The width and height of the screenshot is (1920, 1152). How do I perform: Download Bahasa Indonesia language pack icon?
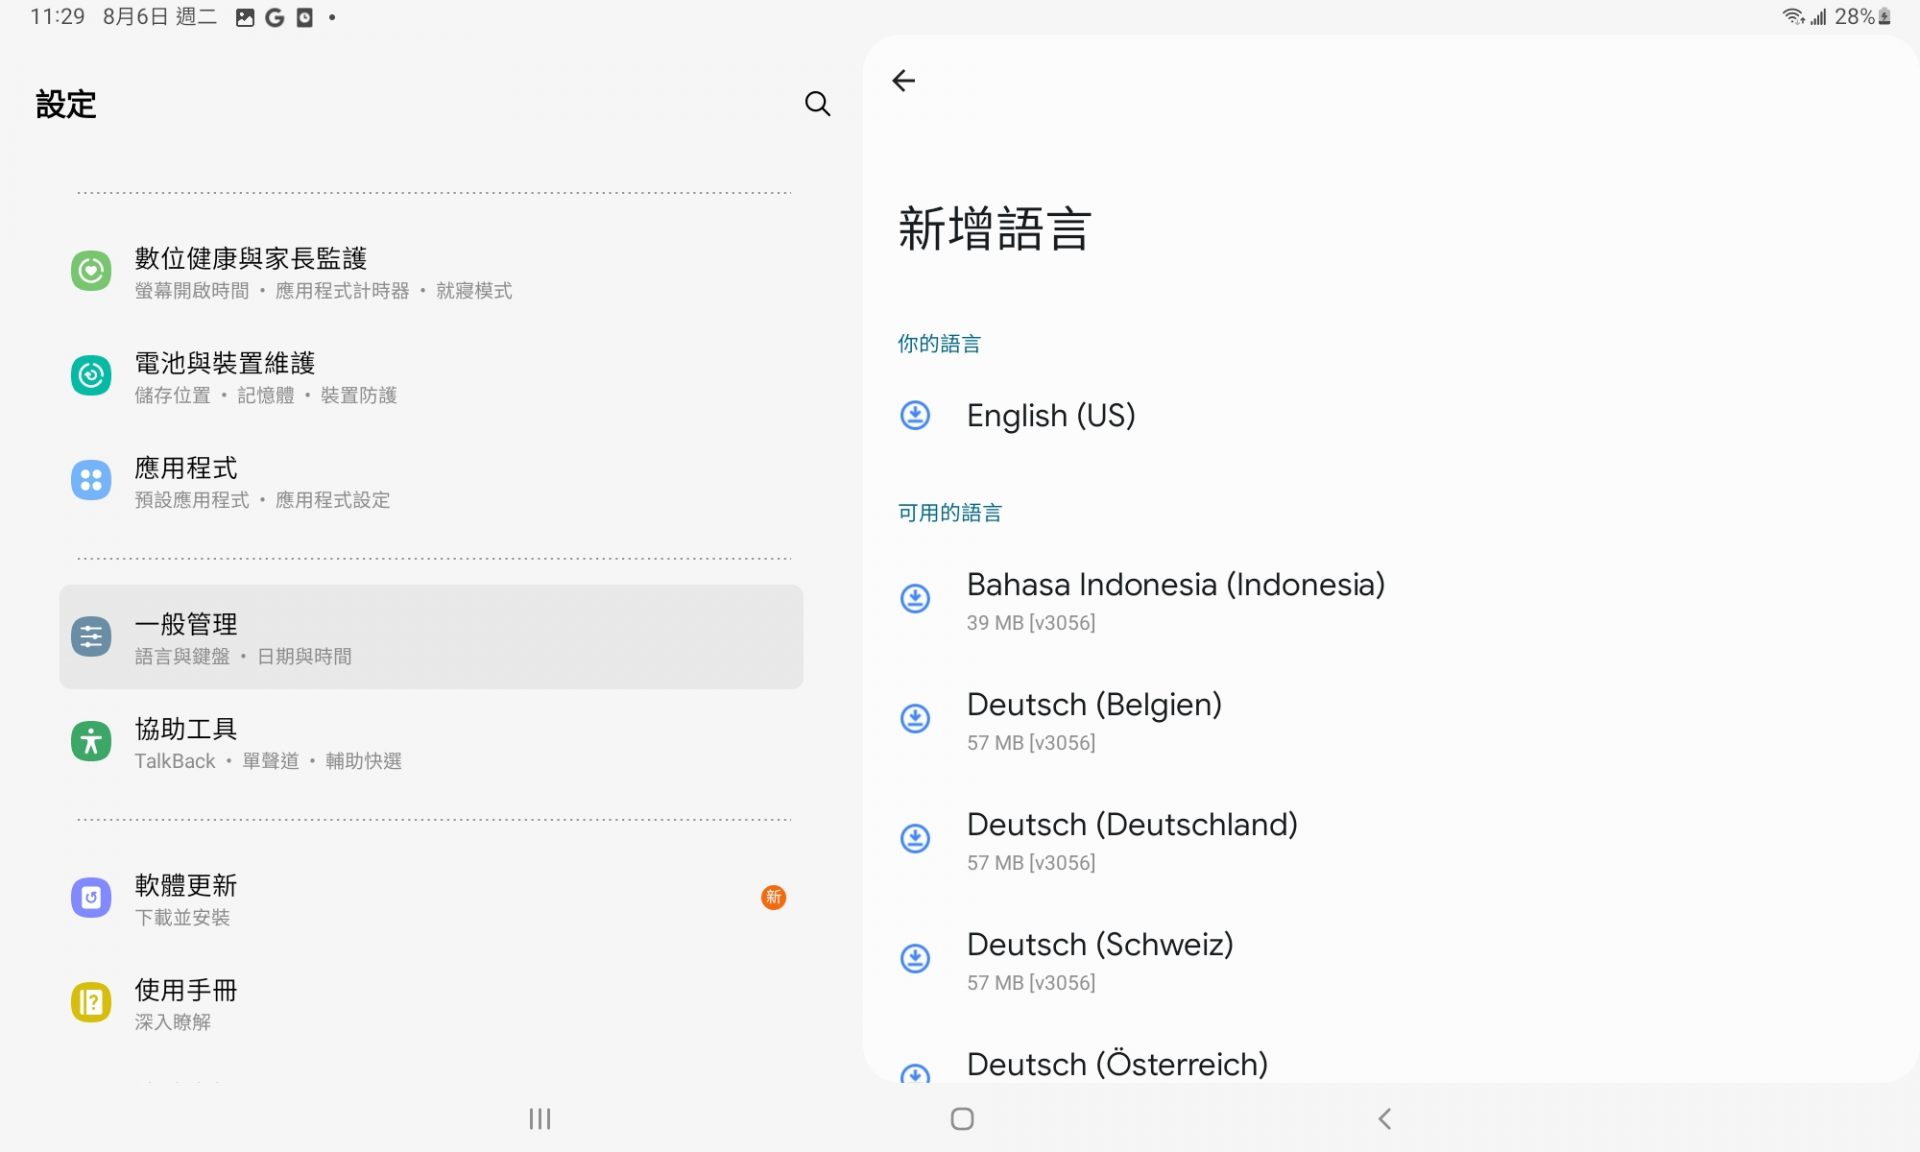pyautogui.click(x=915, y=599)
